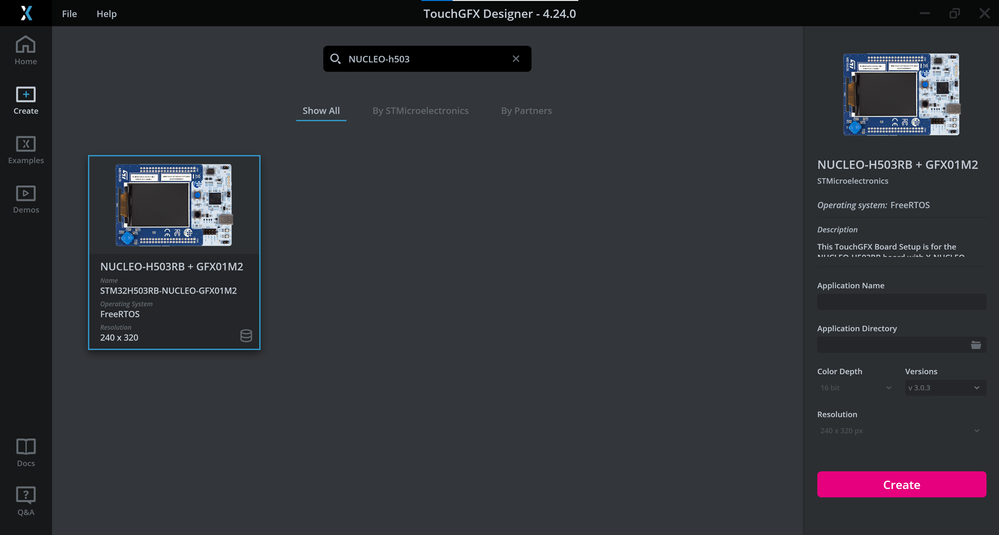Open the File menu
The width and height of the screenshot is (999, 535).
click(x=69, y=13)
